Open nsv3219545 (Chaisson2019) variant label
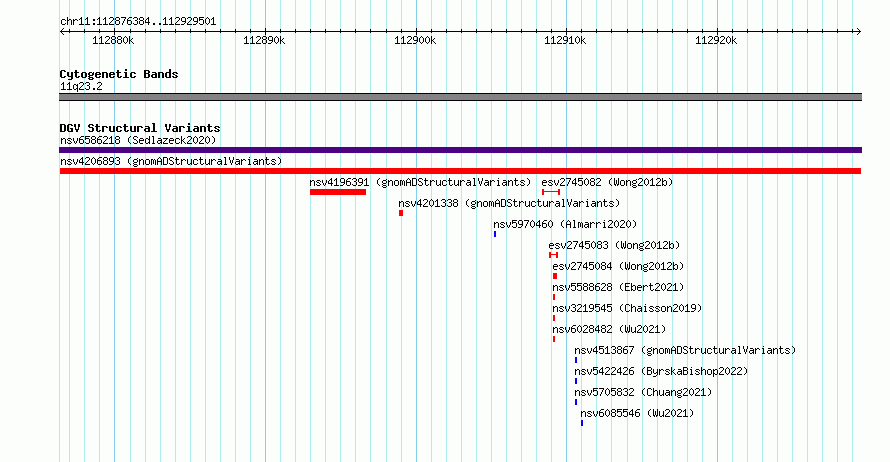Viewport: 890px width, 462px height. [627, 308]
